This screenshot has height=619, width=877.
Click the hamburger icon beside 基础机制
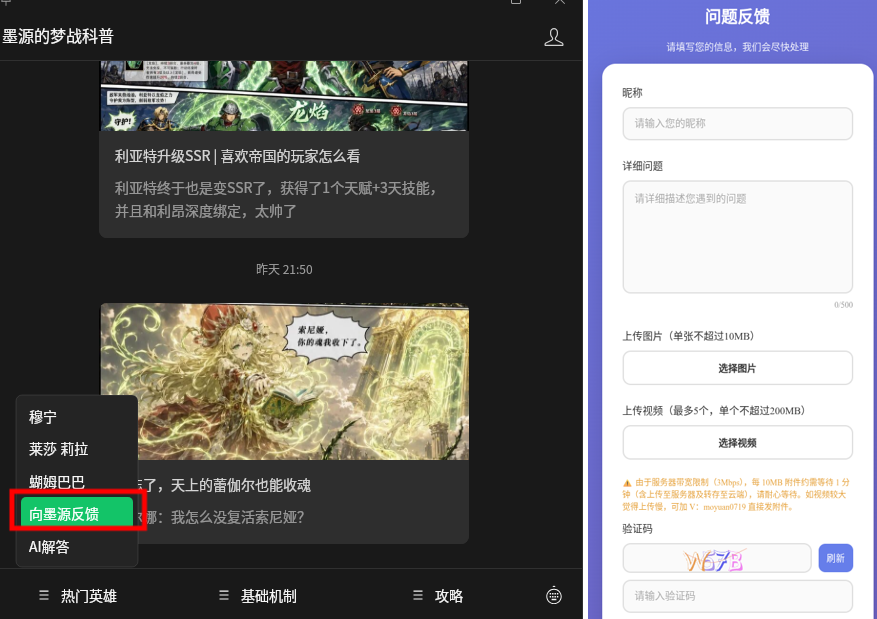(x=224, y=596)
